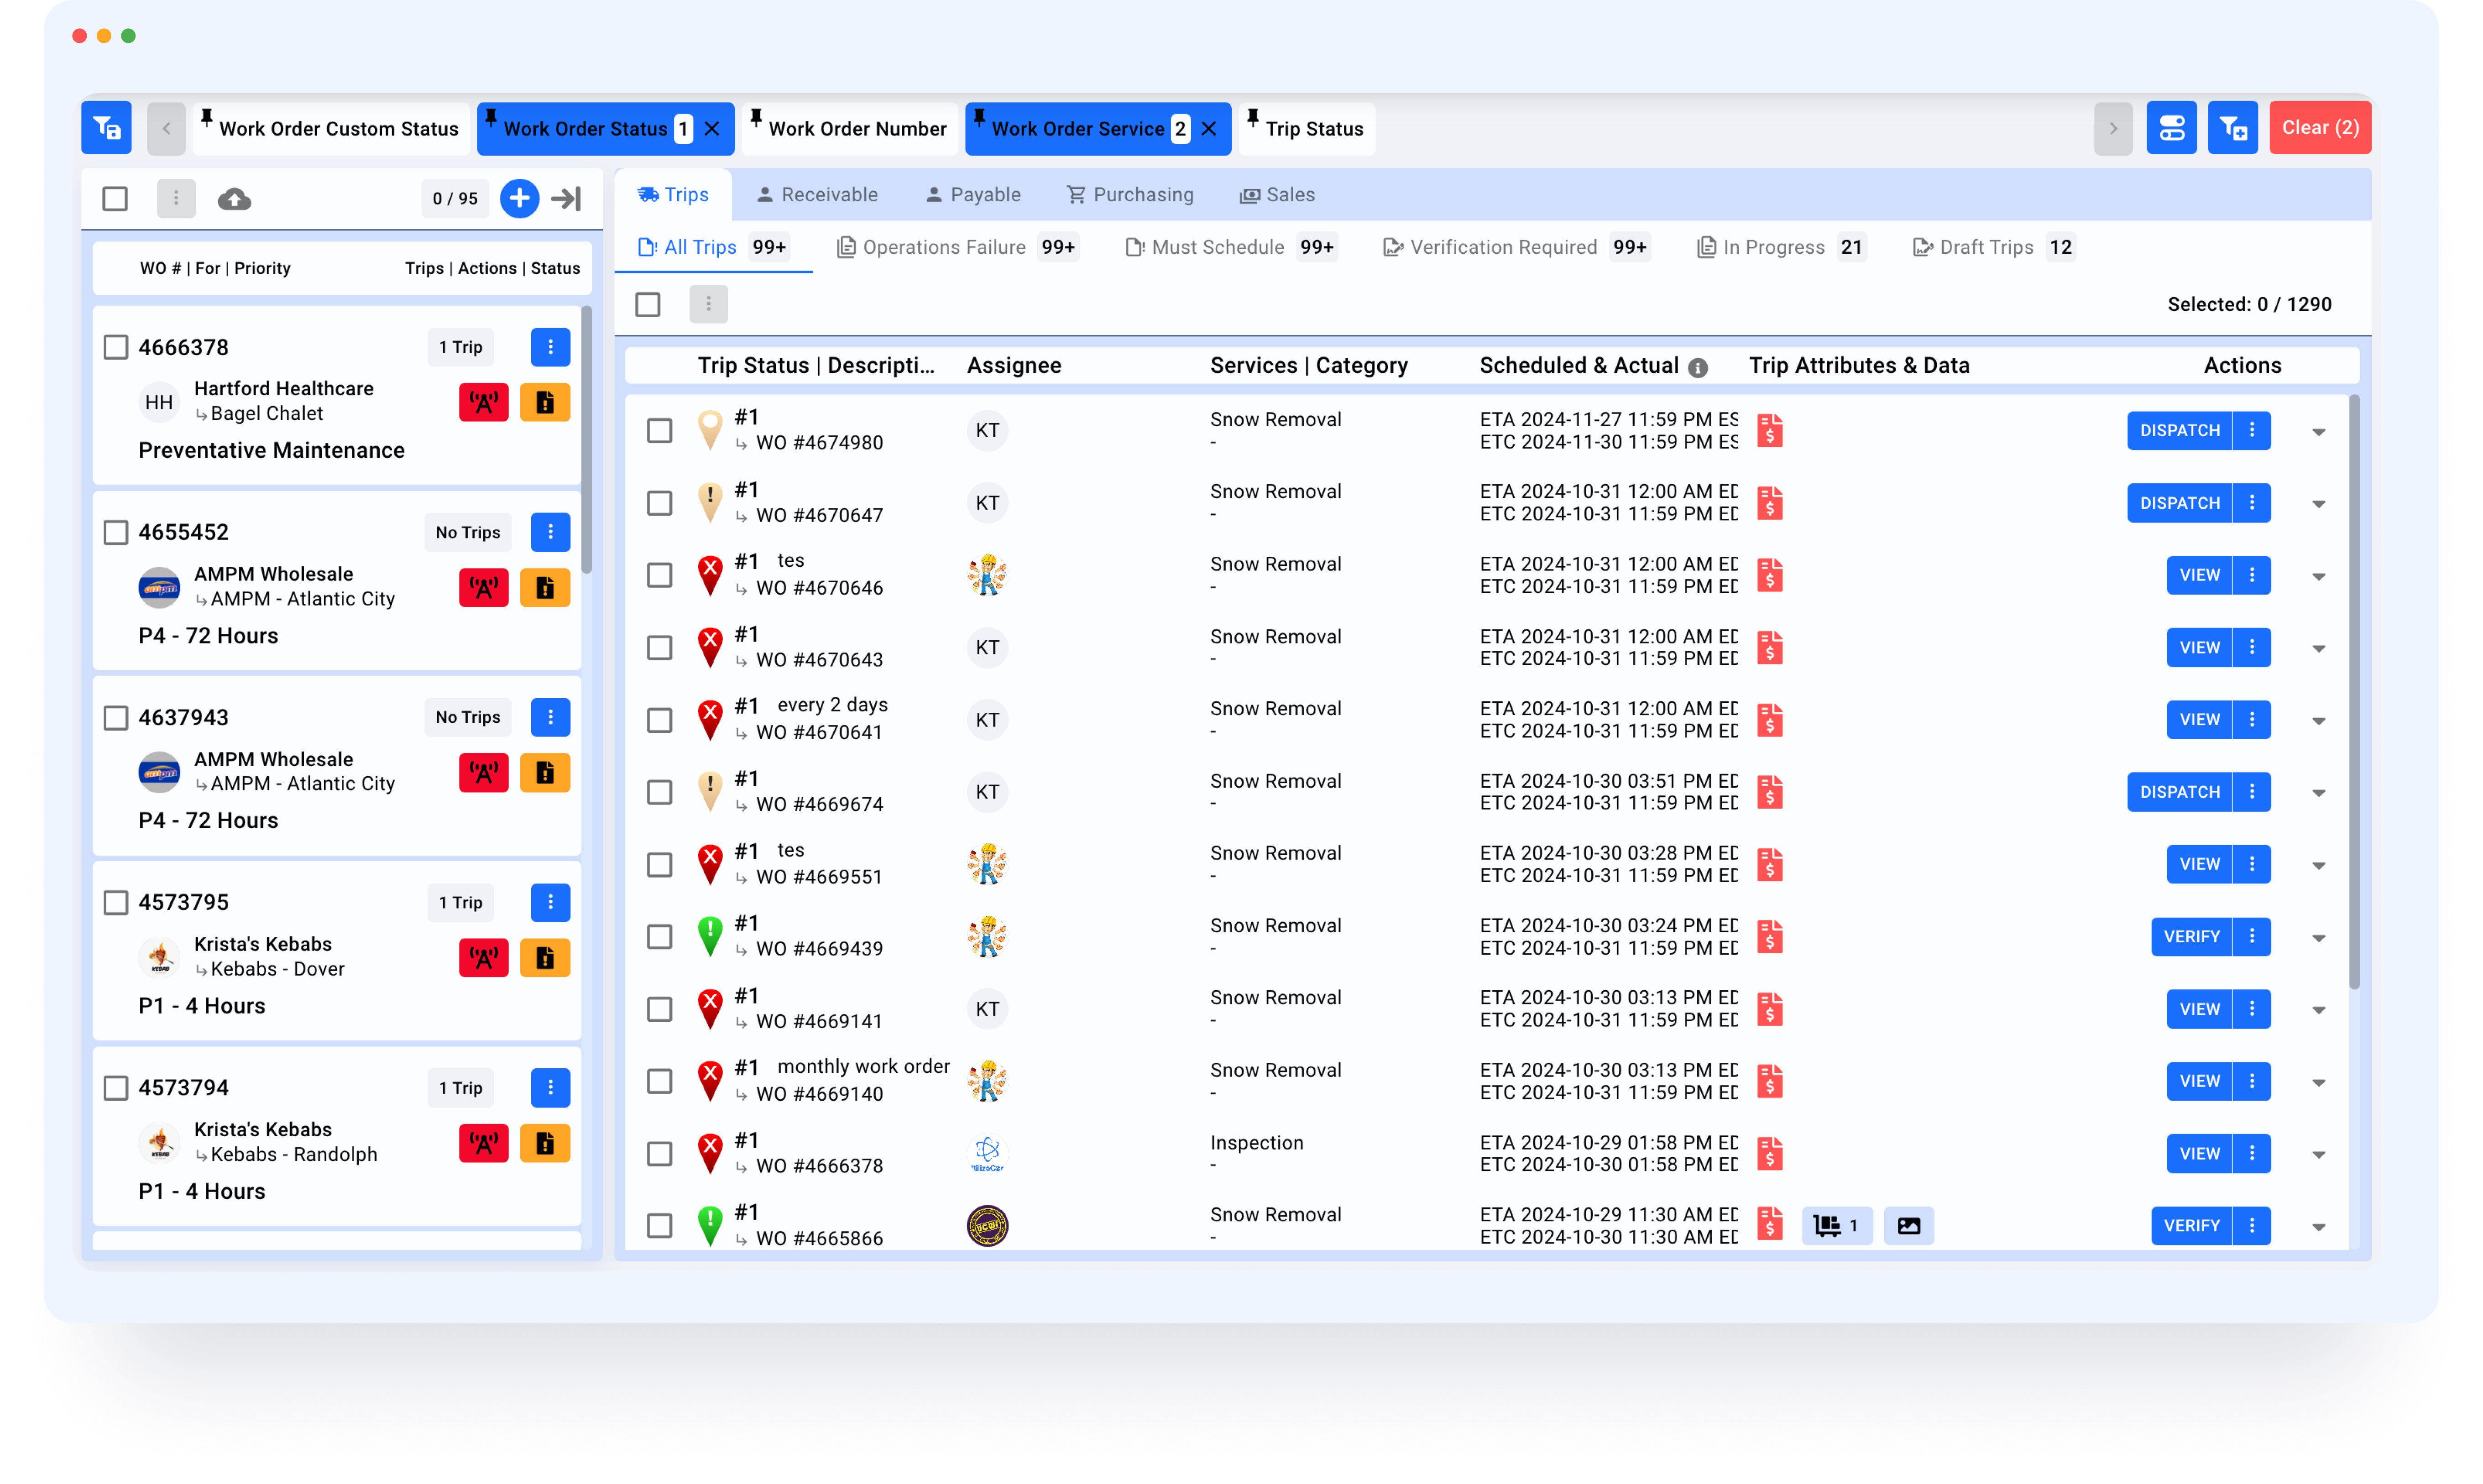The image size is (2483, 1484).
Task: Click the blue plus icon to add work order
Action: 519,198
